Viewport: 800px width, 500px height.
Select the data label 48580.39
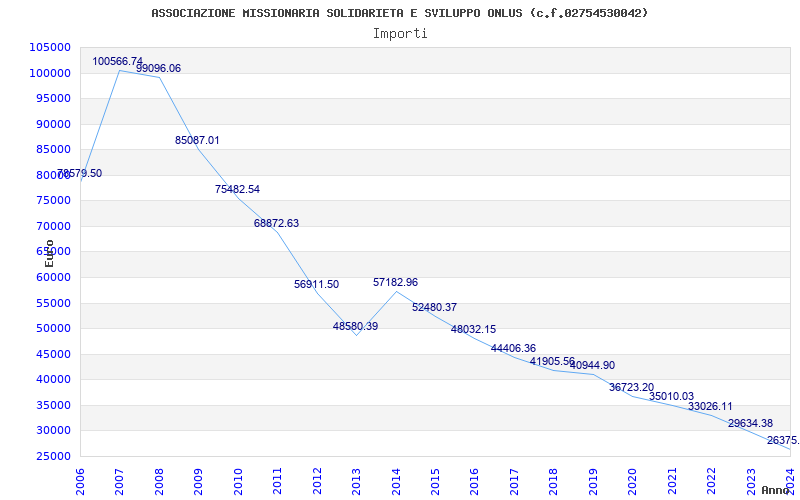coord(356,327)
